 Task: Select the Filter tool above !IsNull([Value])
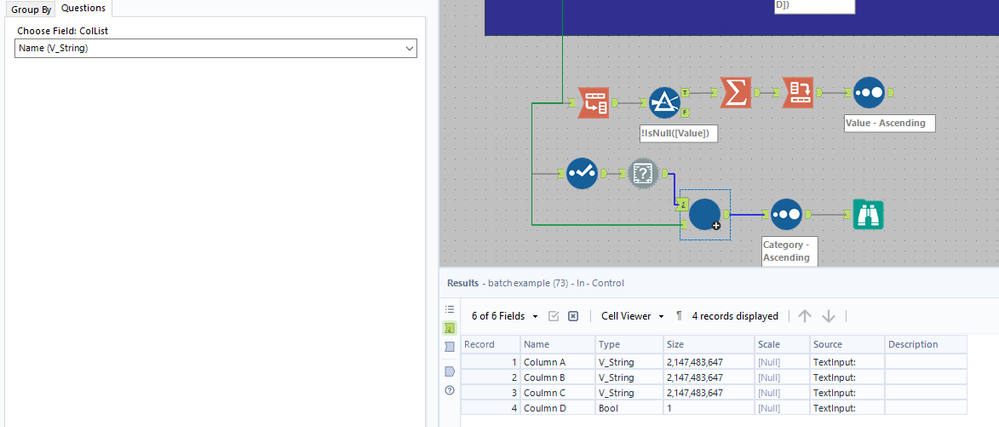665,103
